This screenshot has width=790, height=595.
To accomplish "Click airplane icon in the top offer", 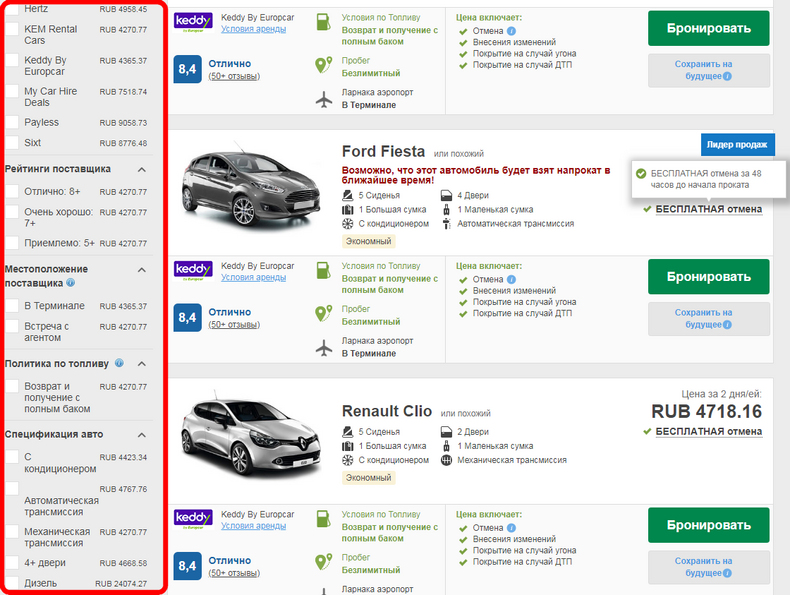I will click(324, 99).
